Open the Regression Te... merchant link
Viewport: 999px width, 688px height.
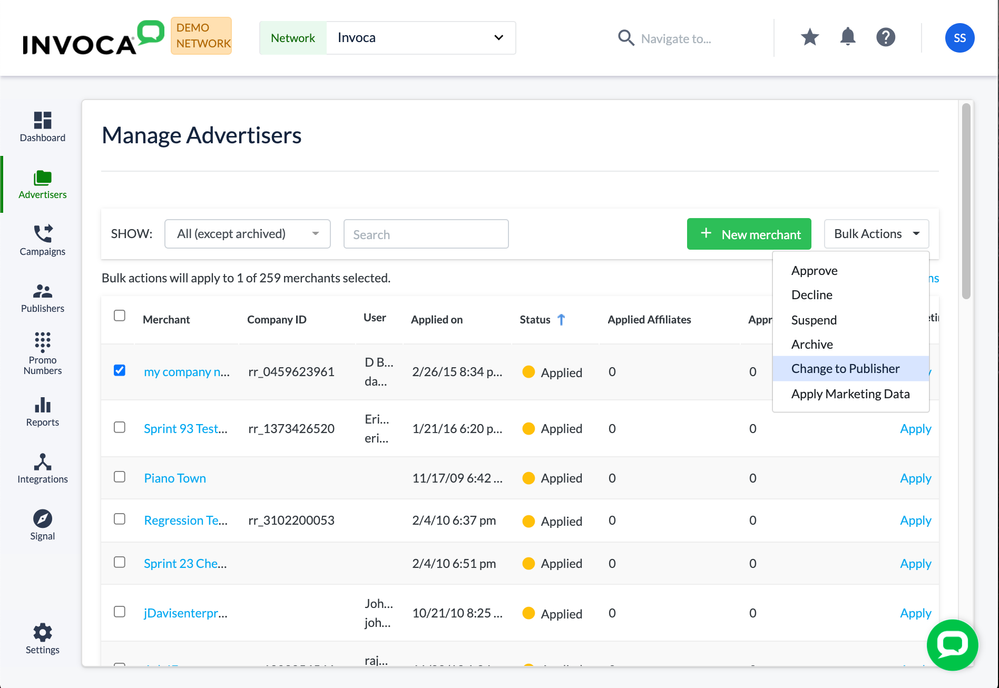tap(186, 521)
